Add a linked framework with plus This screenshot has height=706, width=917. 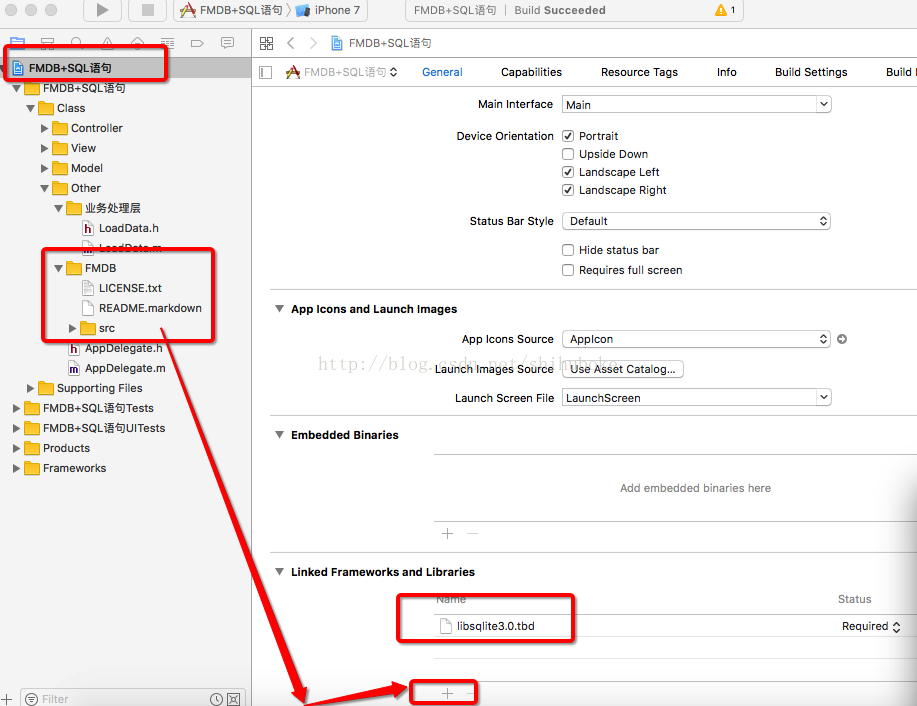click(447, 694)
